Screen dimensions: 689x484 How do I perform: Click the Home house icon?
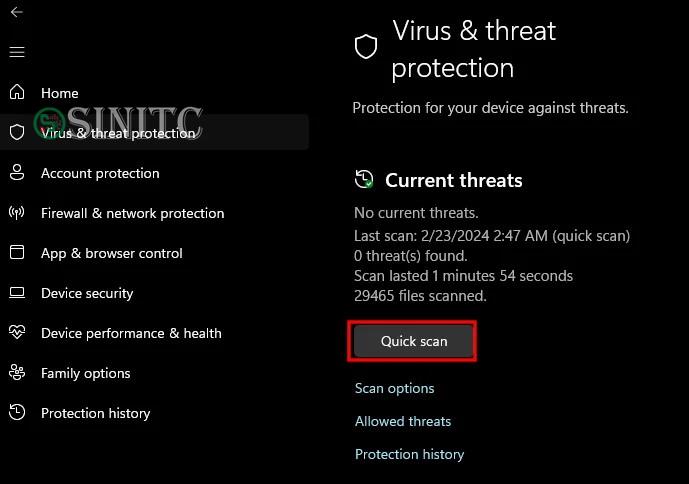coord(17,92)
